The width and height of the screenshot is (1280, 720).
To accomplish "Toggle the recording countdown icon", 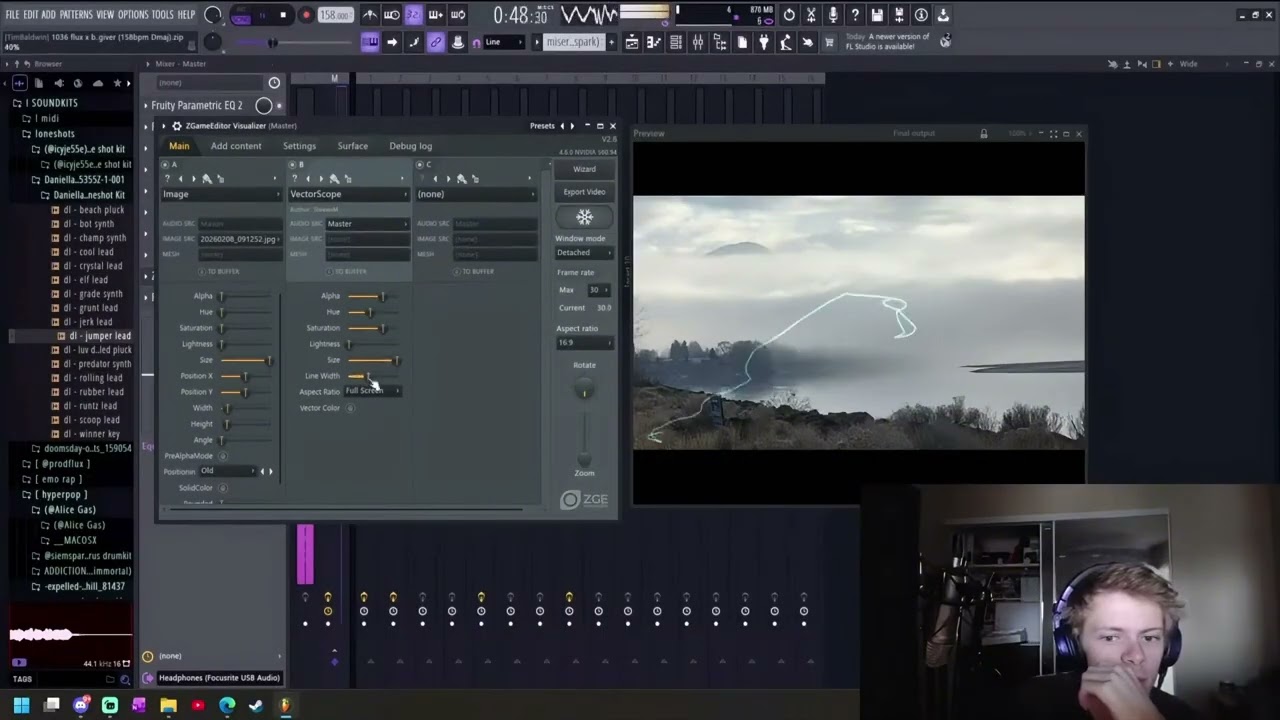I will pyautogui.click(x=413, y=15).
